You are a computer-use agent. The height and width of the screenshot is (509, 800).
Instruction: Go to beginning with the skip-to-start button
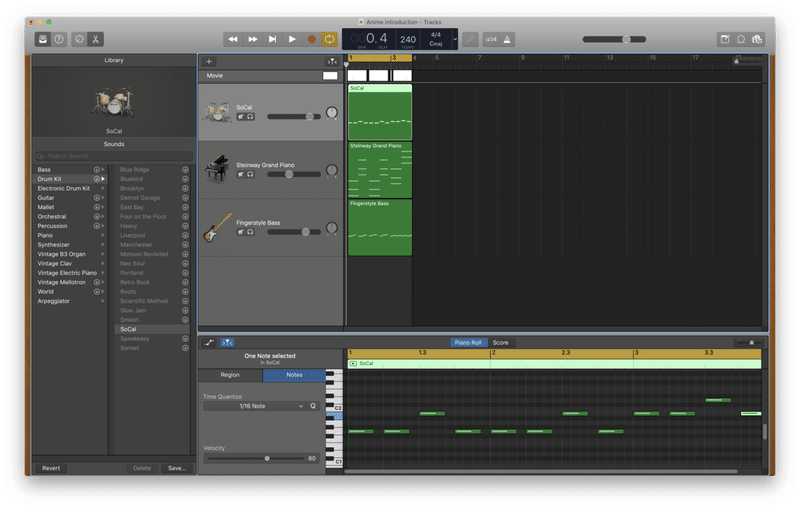(x=272, y=39)
